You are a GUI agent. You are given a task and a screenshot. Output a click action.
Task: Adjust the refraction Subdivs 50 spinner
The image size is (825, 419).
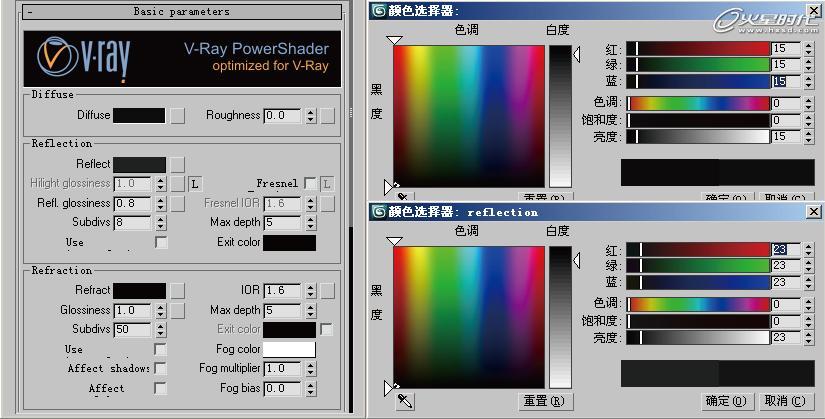160,330
